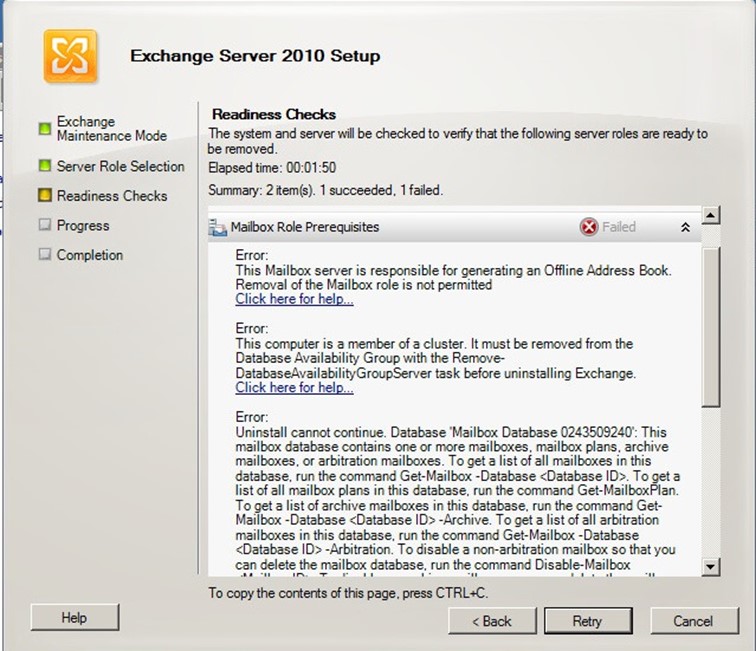Open help link for cluster member error
756x651 pixels.
(x=294, y=388)
